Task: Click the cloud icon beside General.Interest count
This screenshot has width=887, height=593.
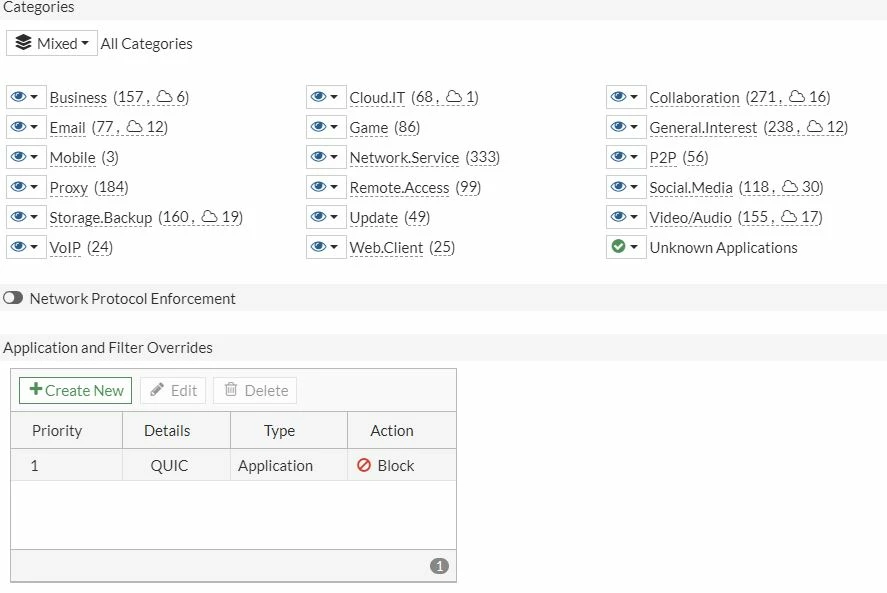Action: [x=815, y=126]
